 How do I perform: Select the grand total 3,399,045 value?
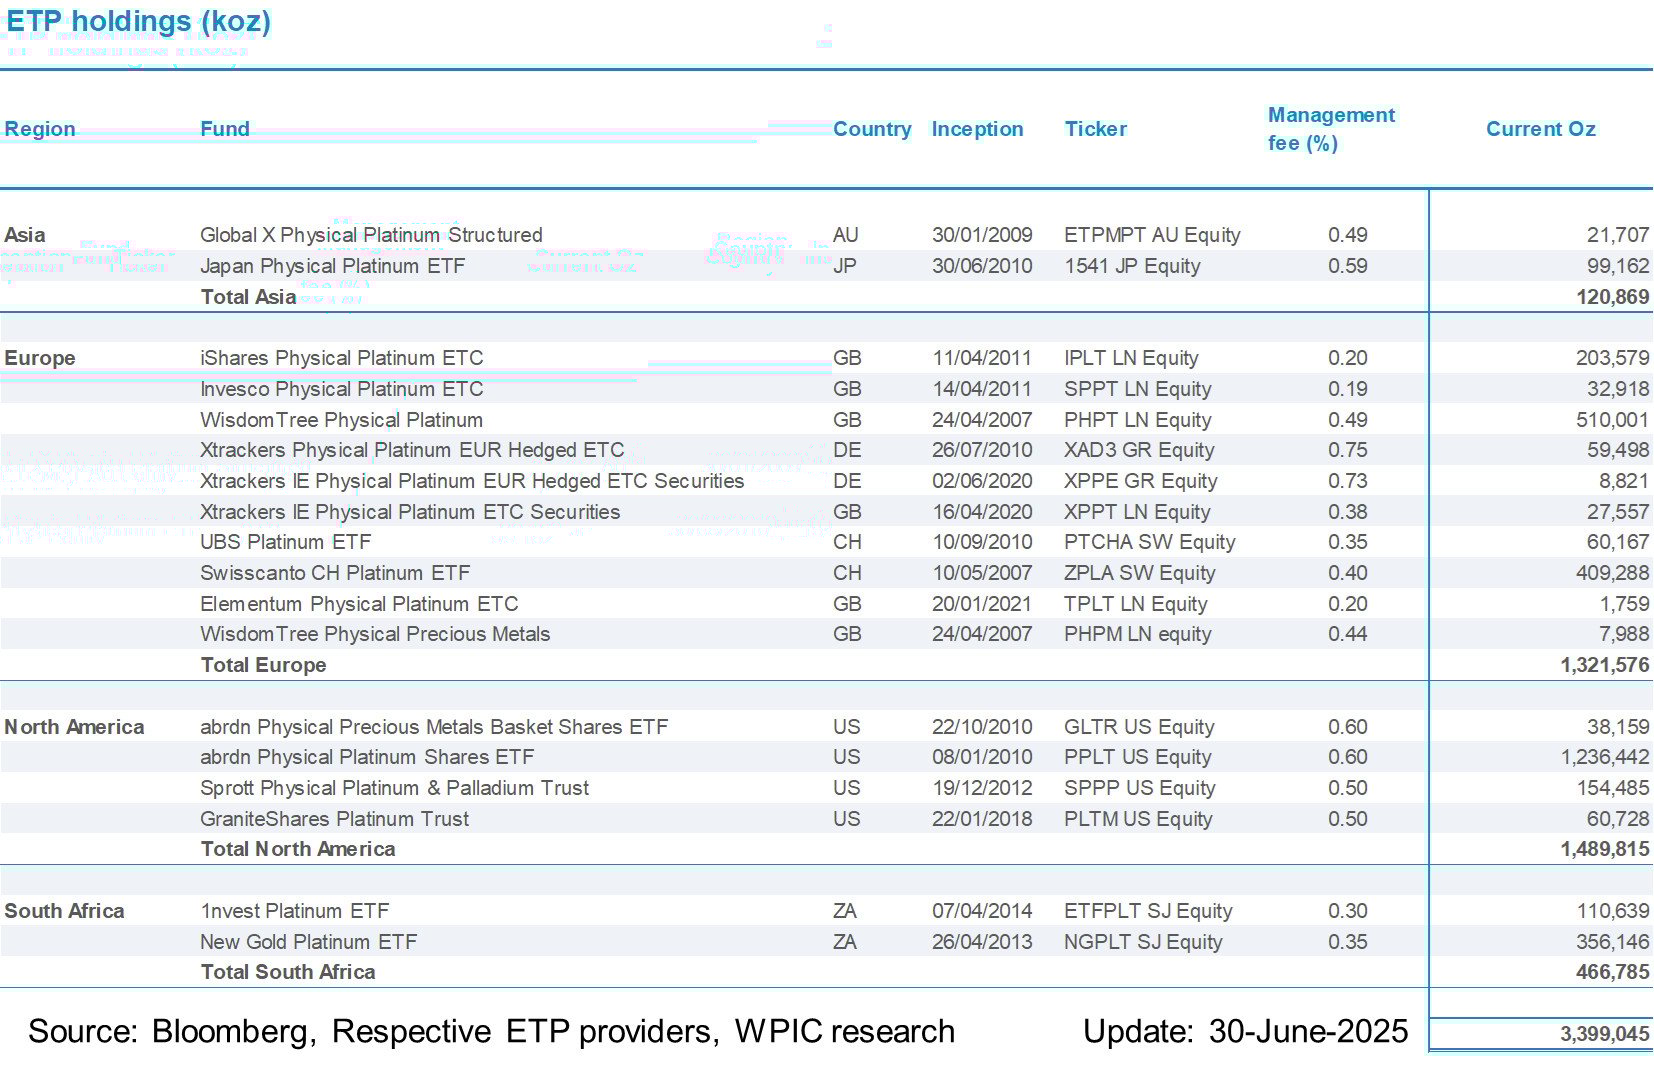(1605, 1034)
